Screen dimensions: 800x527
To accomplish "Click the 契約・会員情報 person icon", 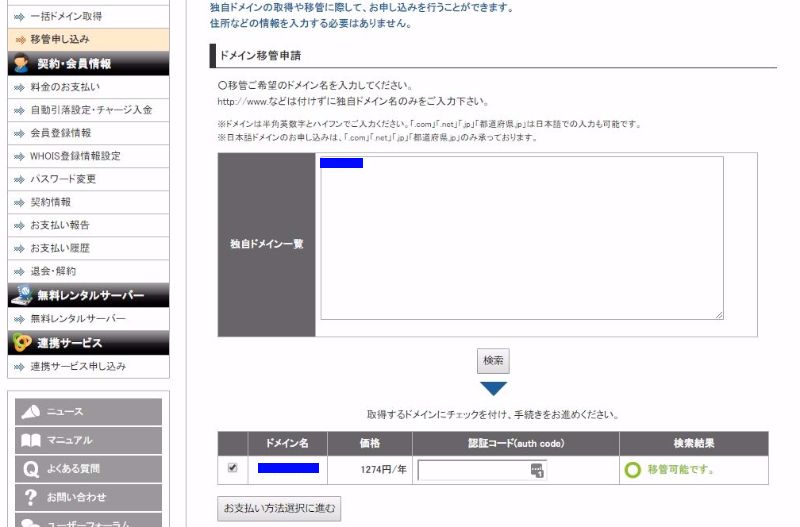I will tap(21, 64).
